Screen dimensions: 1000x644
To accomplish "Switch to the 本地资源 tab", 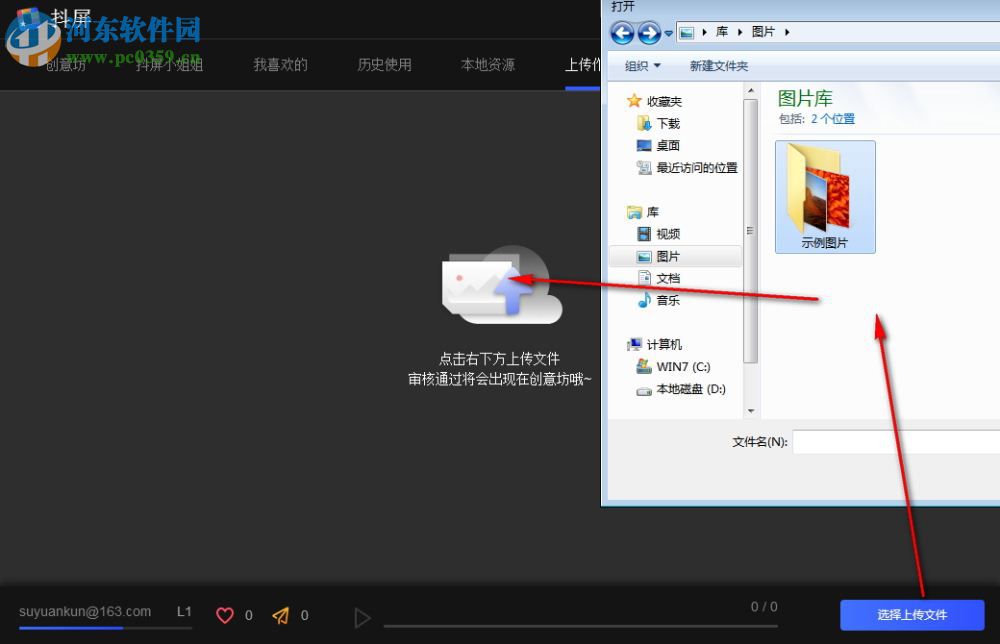I will [487, 64].
